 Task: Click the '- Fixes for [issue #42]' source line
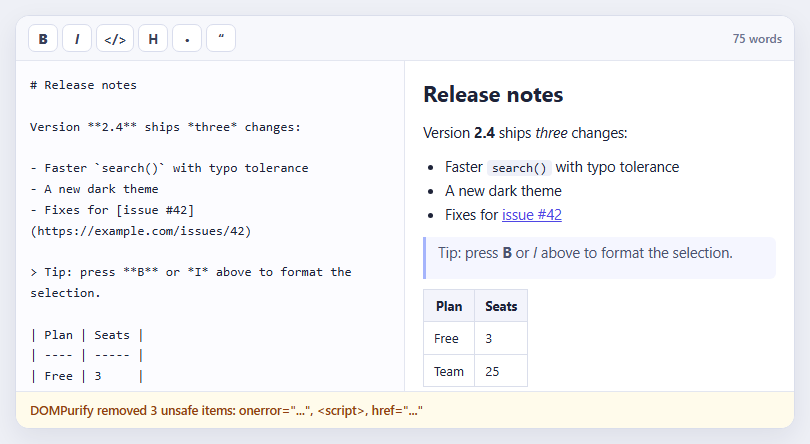[x=112, y=210]
